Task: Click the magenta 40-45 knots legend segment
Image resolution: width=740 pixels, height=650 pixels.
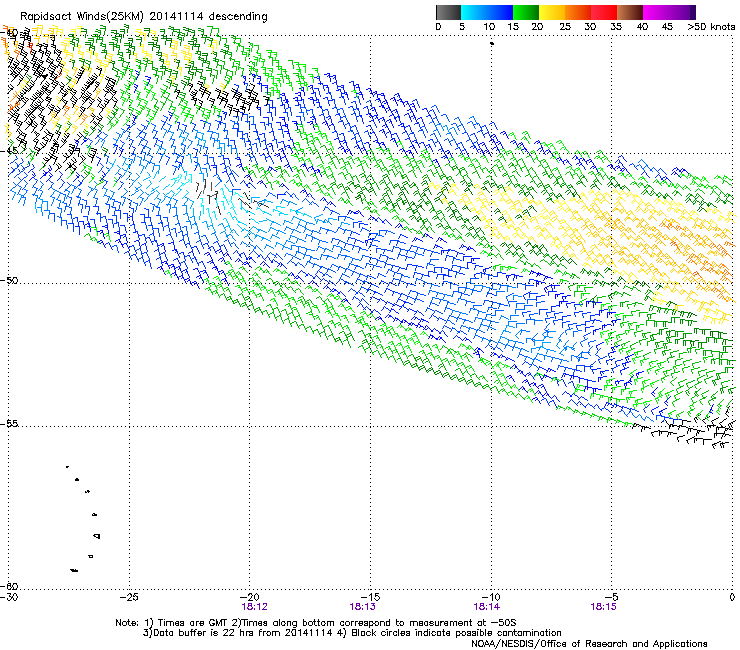Action: coord(656,12)
